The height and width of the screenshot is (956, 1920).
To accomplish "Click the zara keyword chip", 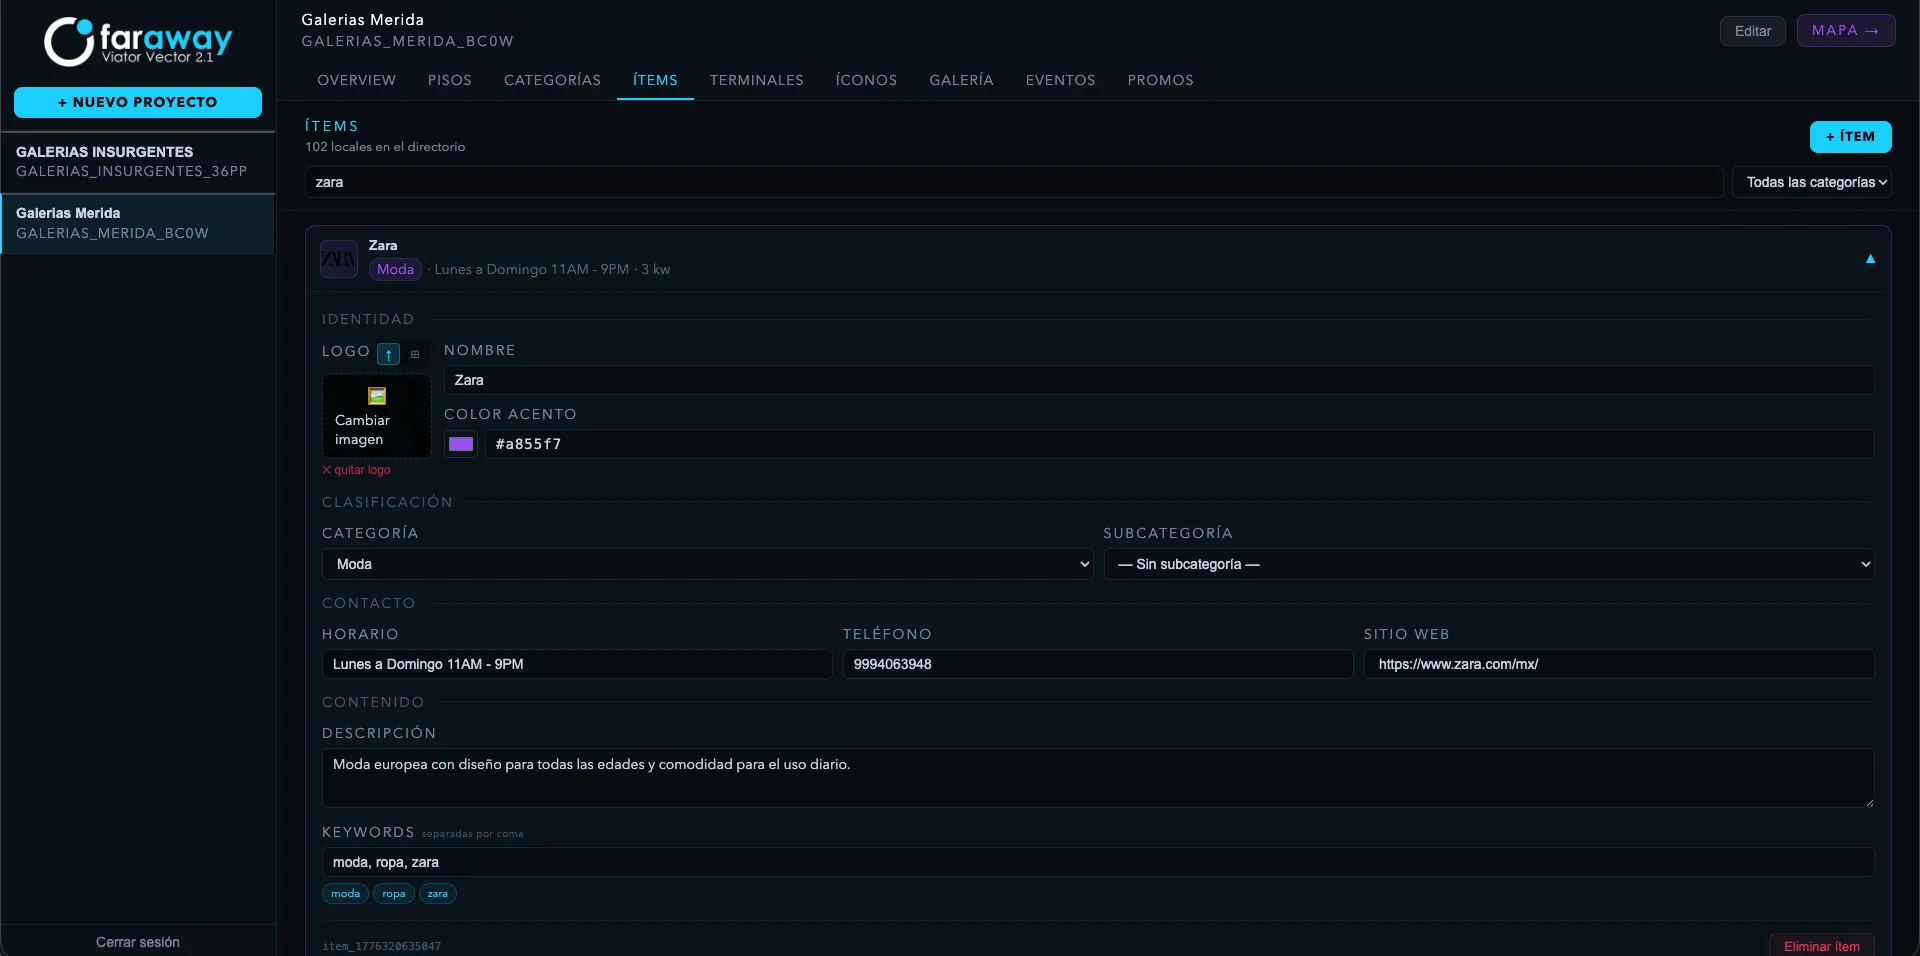I will [438, 894].
